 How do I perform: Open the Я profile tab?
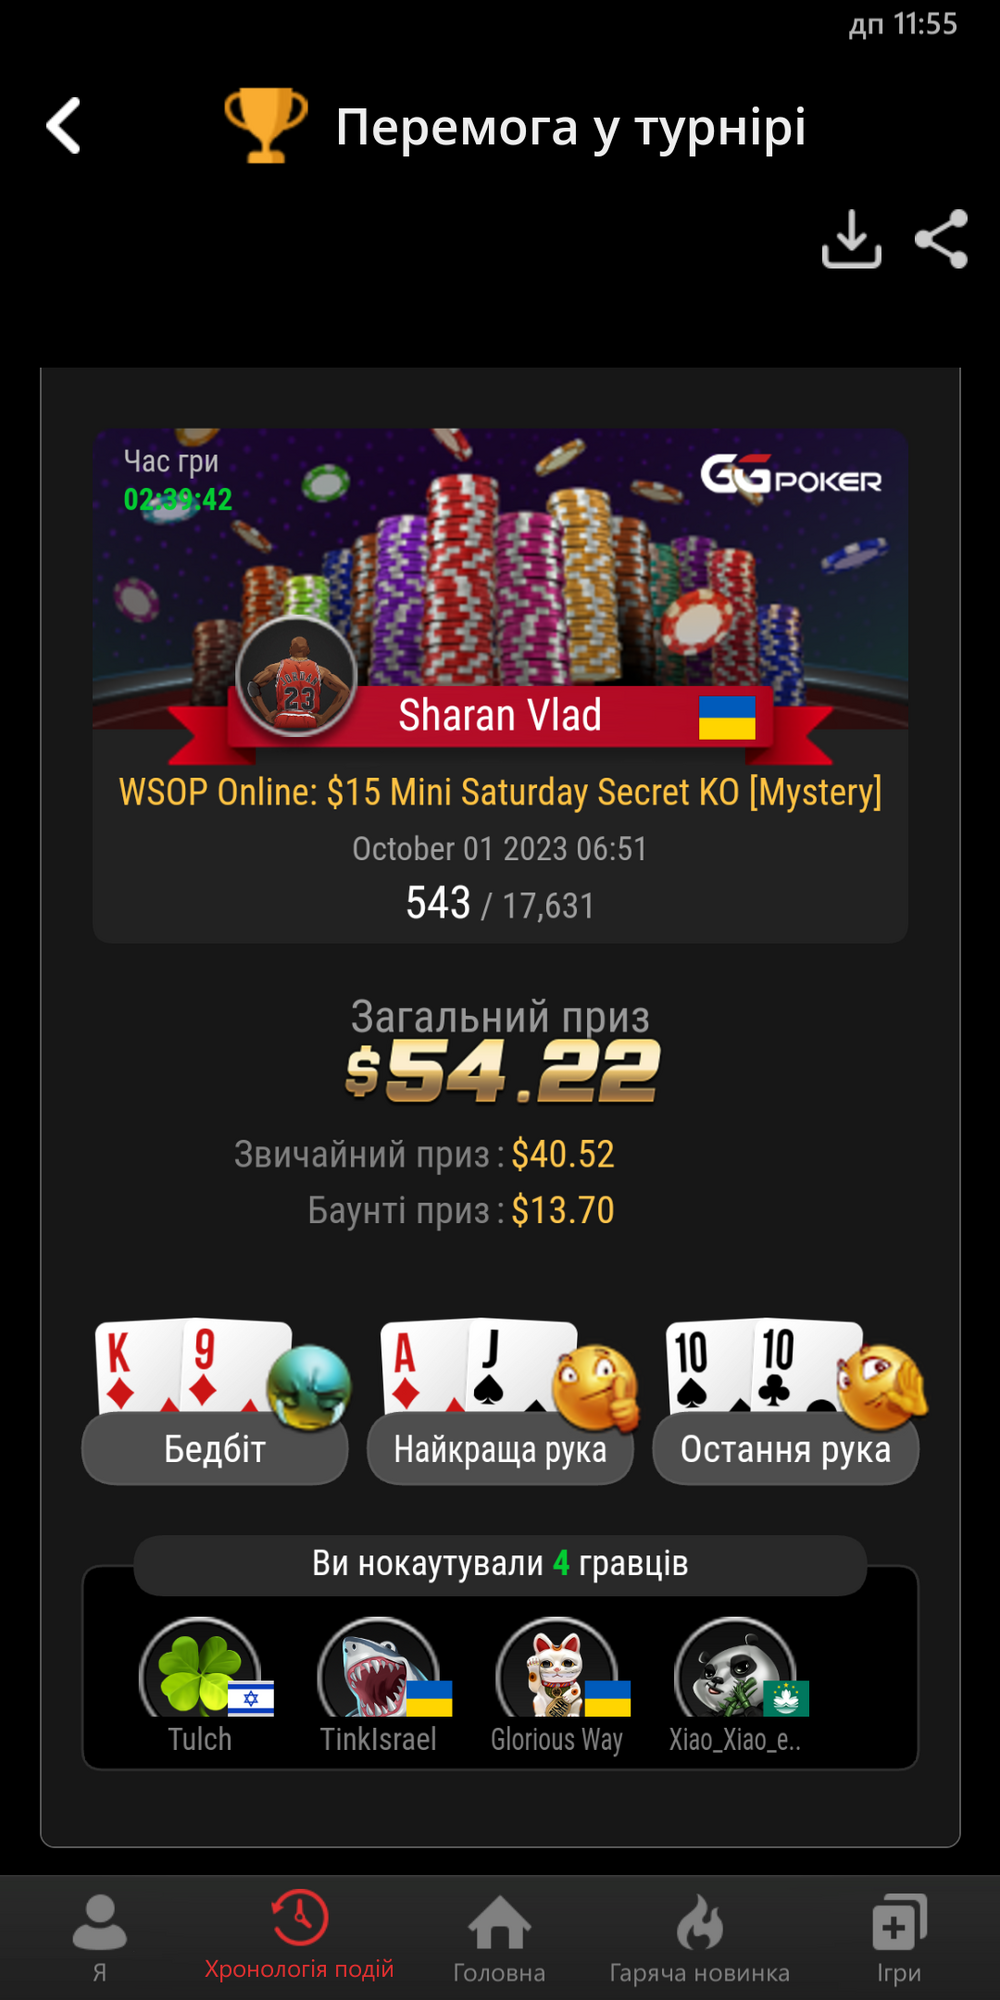(x=100, y=1937)
